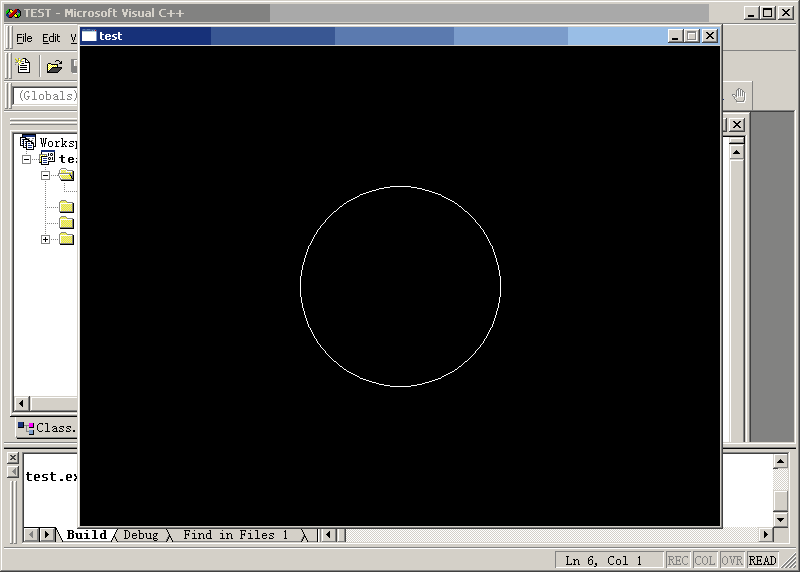Select the test project icon in tree

tap(47, 158)
